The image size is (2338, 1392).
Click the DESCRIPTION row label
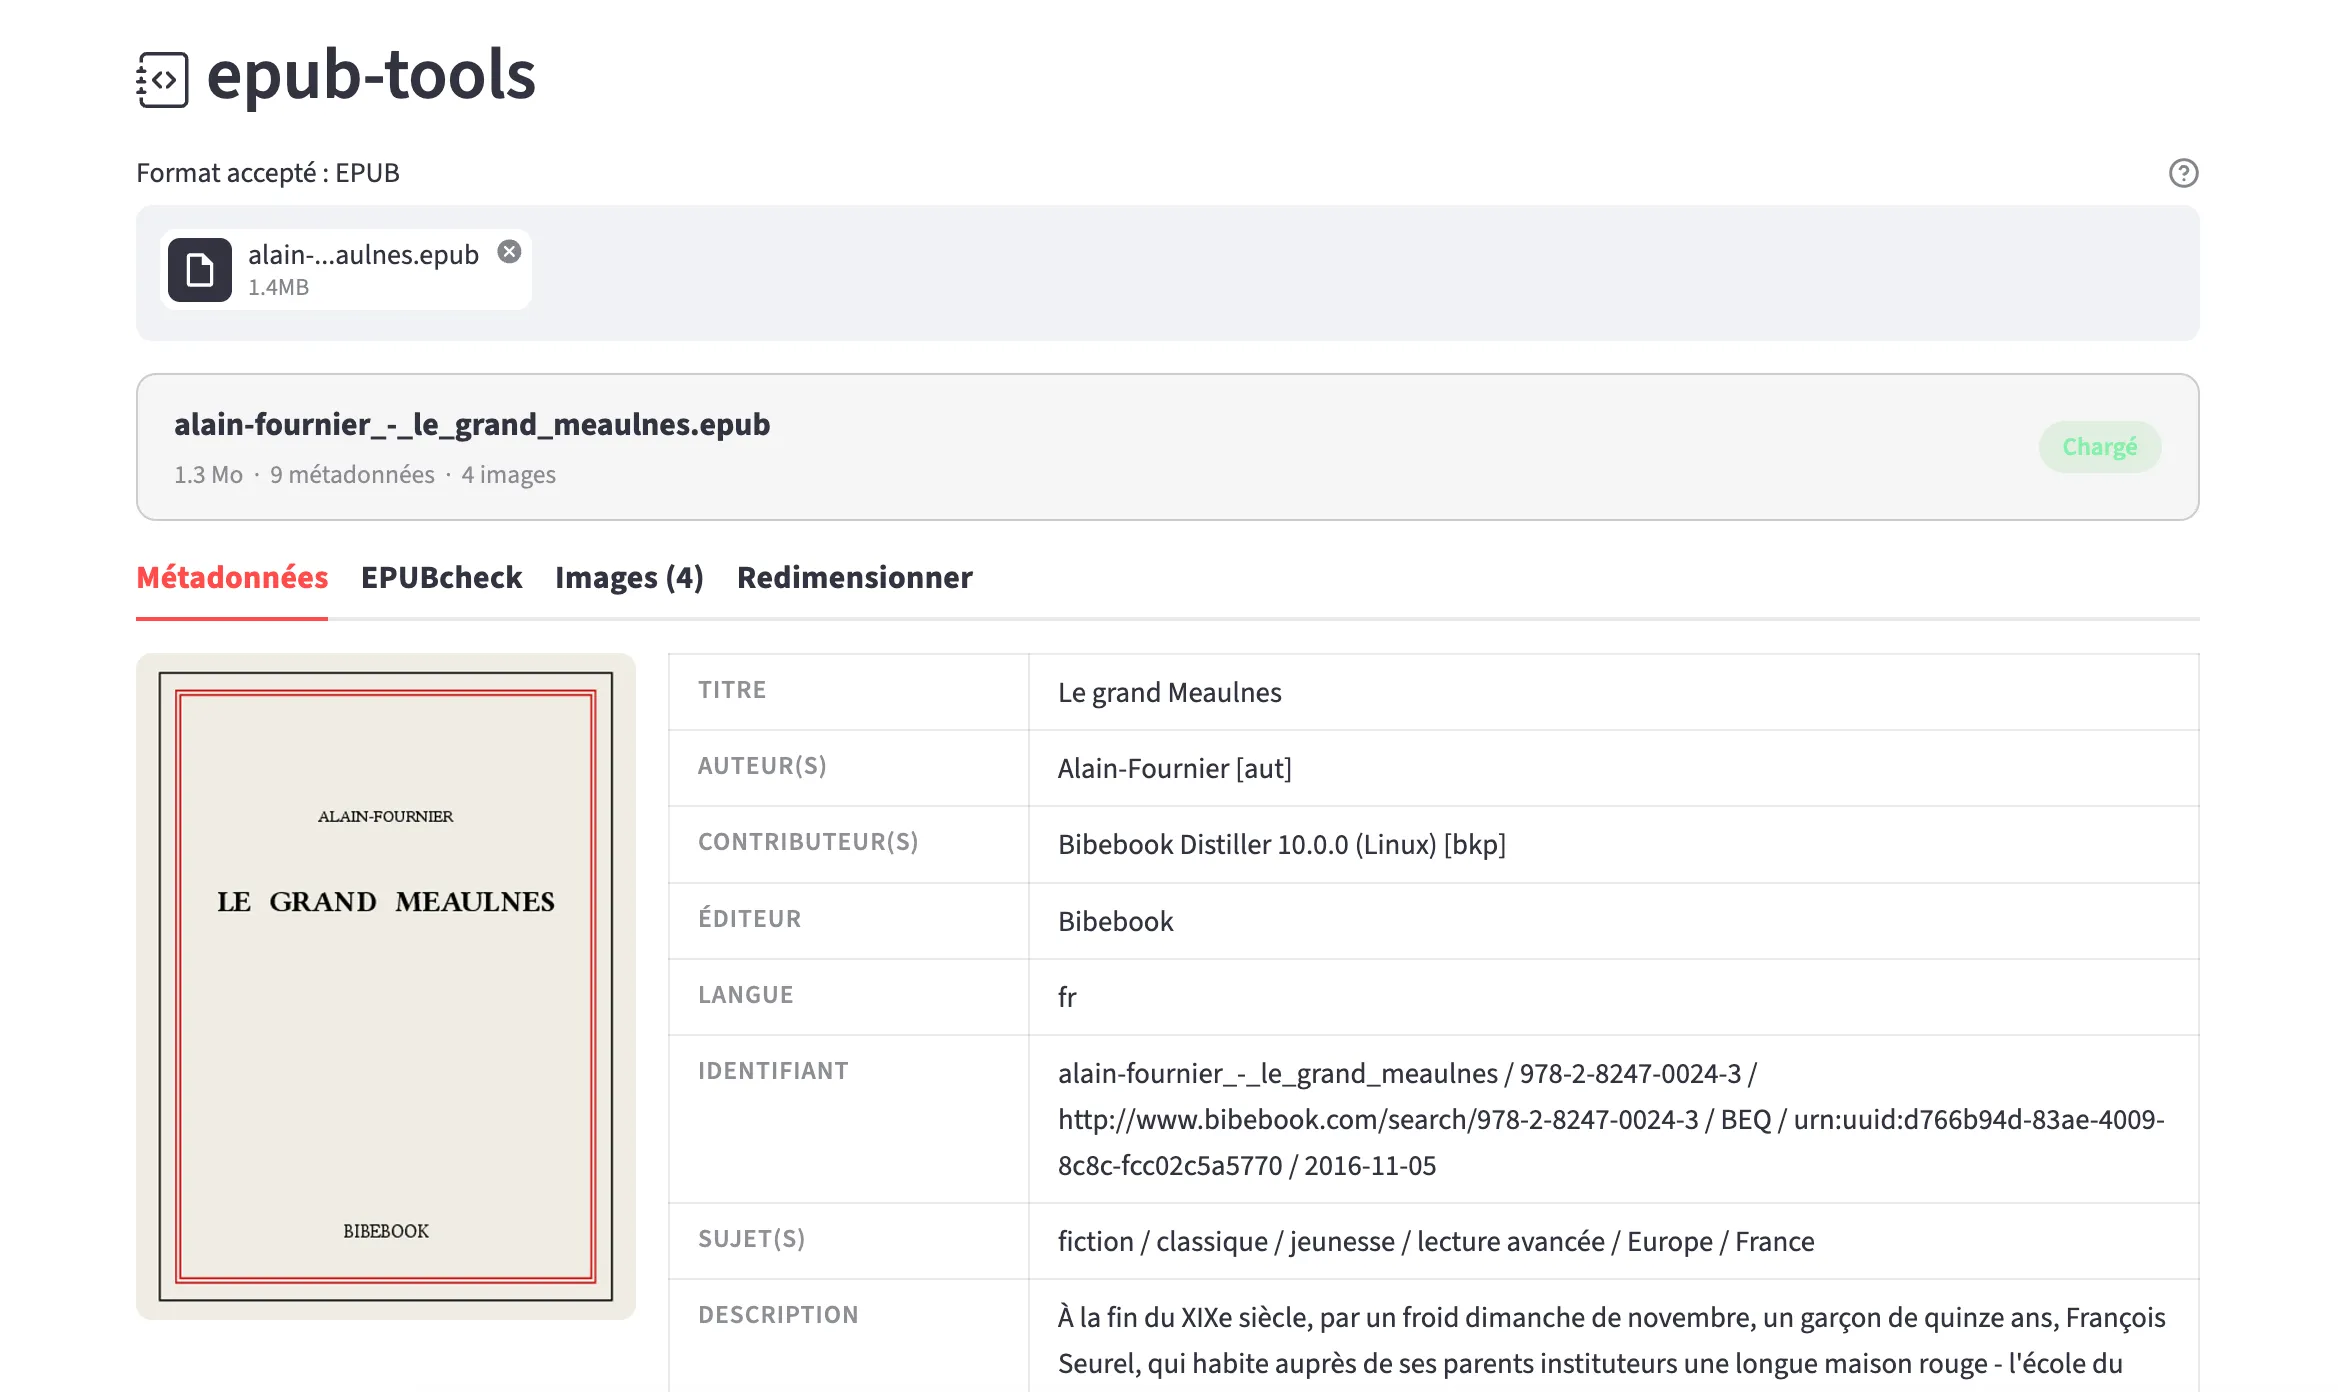pyautogui.click(x=778, y=1315)
